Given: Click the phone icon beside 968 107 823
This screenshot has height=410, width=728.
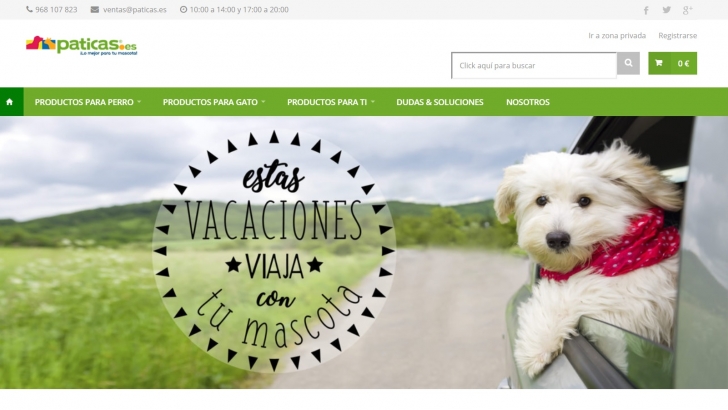Looking at the screenshot, I should coord(29,9).
